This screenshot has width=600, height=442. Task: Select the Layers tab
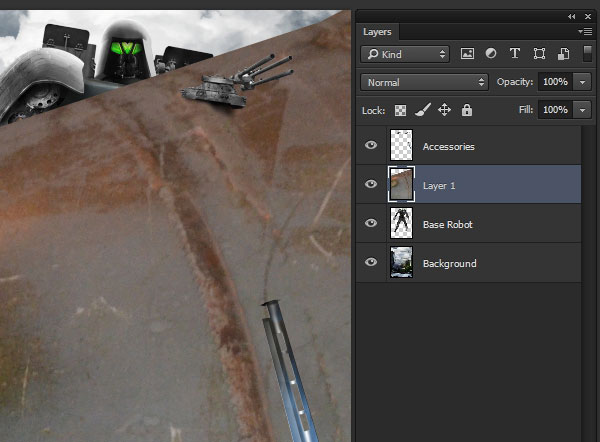377,32
